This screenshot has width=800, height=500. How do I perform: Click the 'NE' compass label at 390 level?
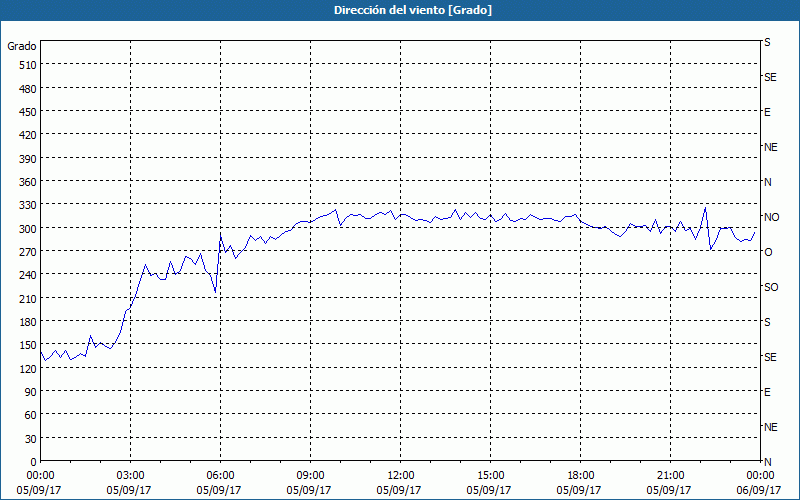(x=771, y=147)
